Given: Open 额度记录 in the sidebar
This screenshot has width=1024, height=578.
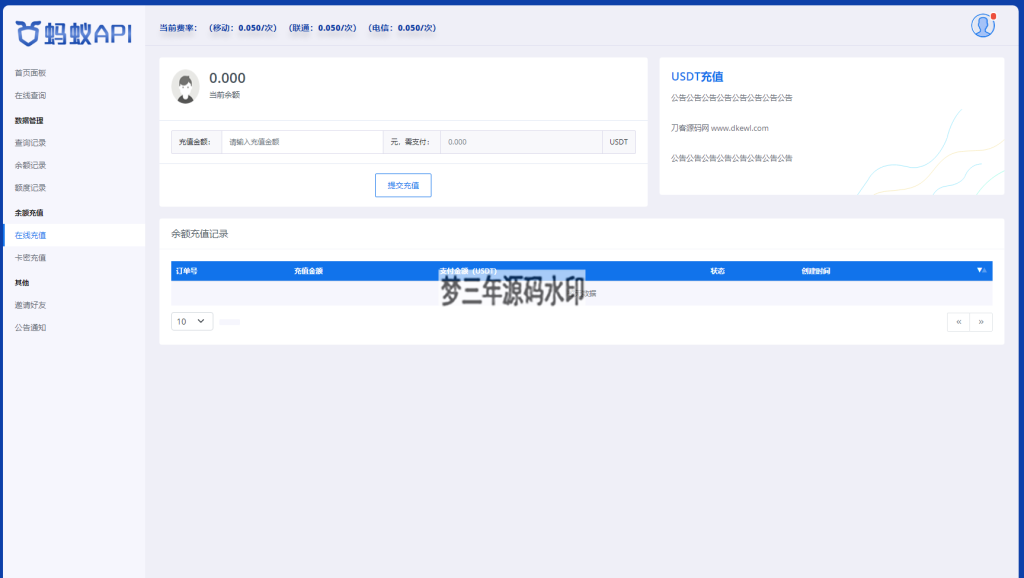Looking at the screenshot, I should [x=30, y=187].
